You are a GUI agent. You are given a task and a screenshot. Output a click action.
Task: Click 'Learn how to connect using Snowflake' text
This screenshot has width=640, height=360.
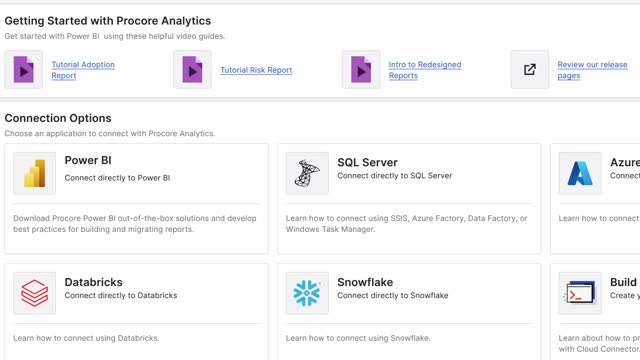coord(358,338)
